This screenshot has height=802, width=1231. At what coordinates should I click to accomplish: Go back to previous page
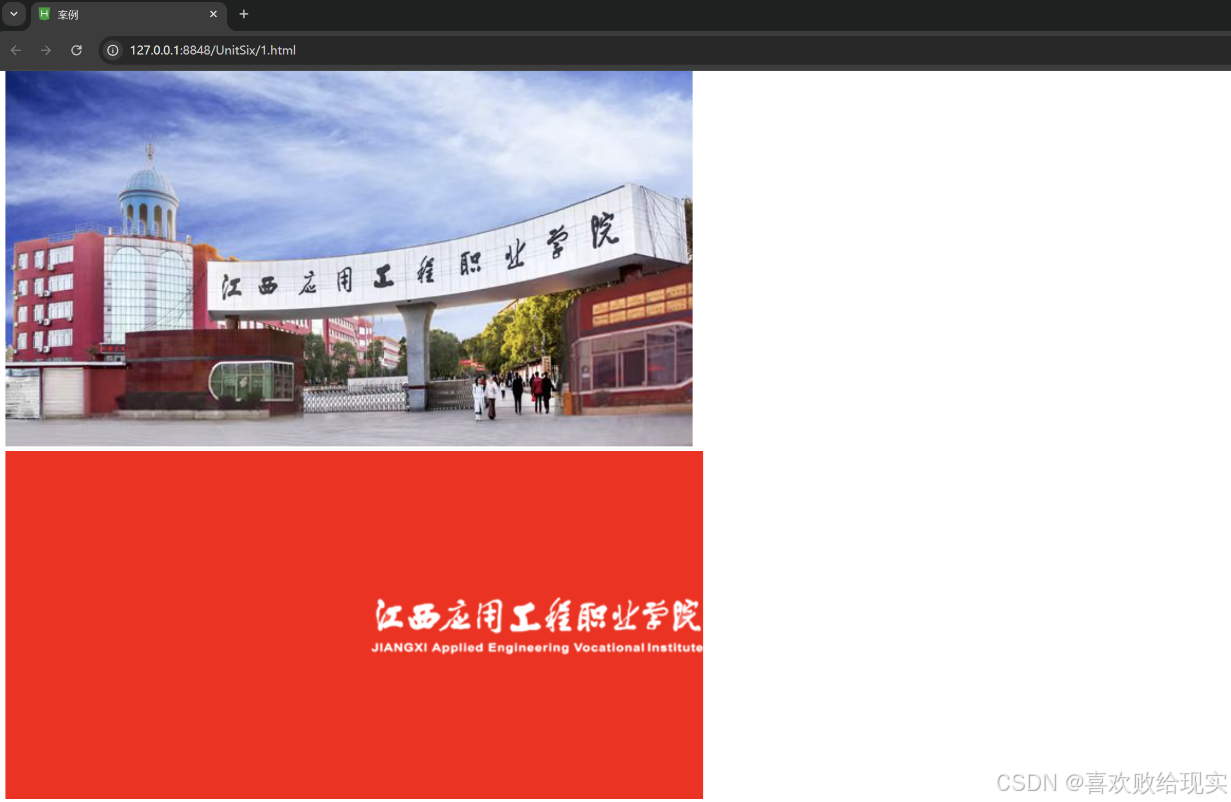point(16,50)
